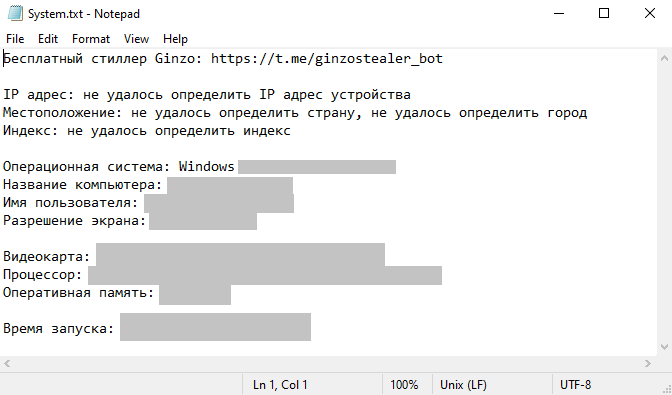
Task: Click the horizontal scrollbar left arrow
Action: (7, 364)
